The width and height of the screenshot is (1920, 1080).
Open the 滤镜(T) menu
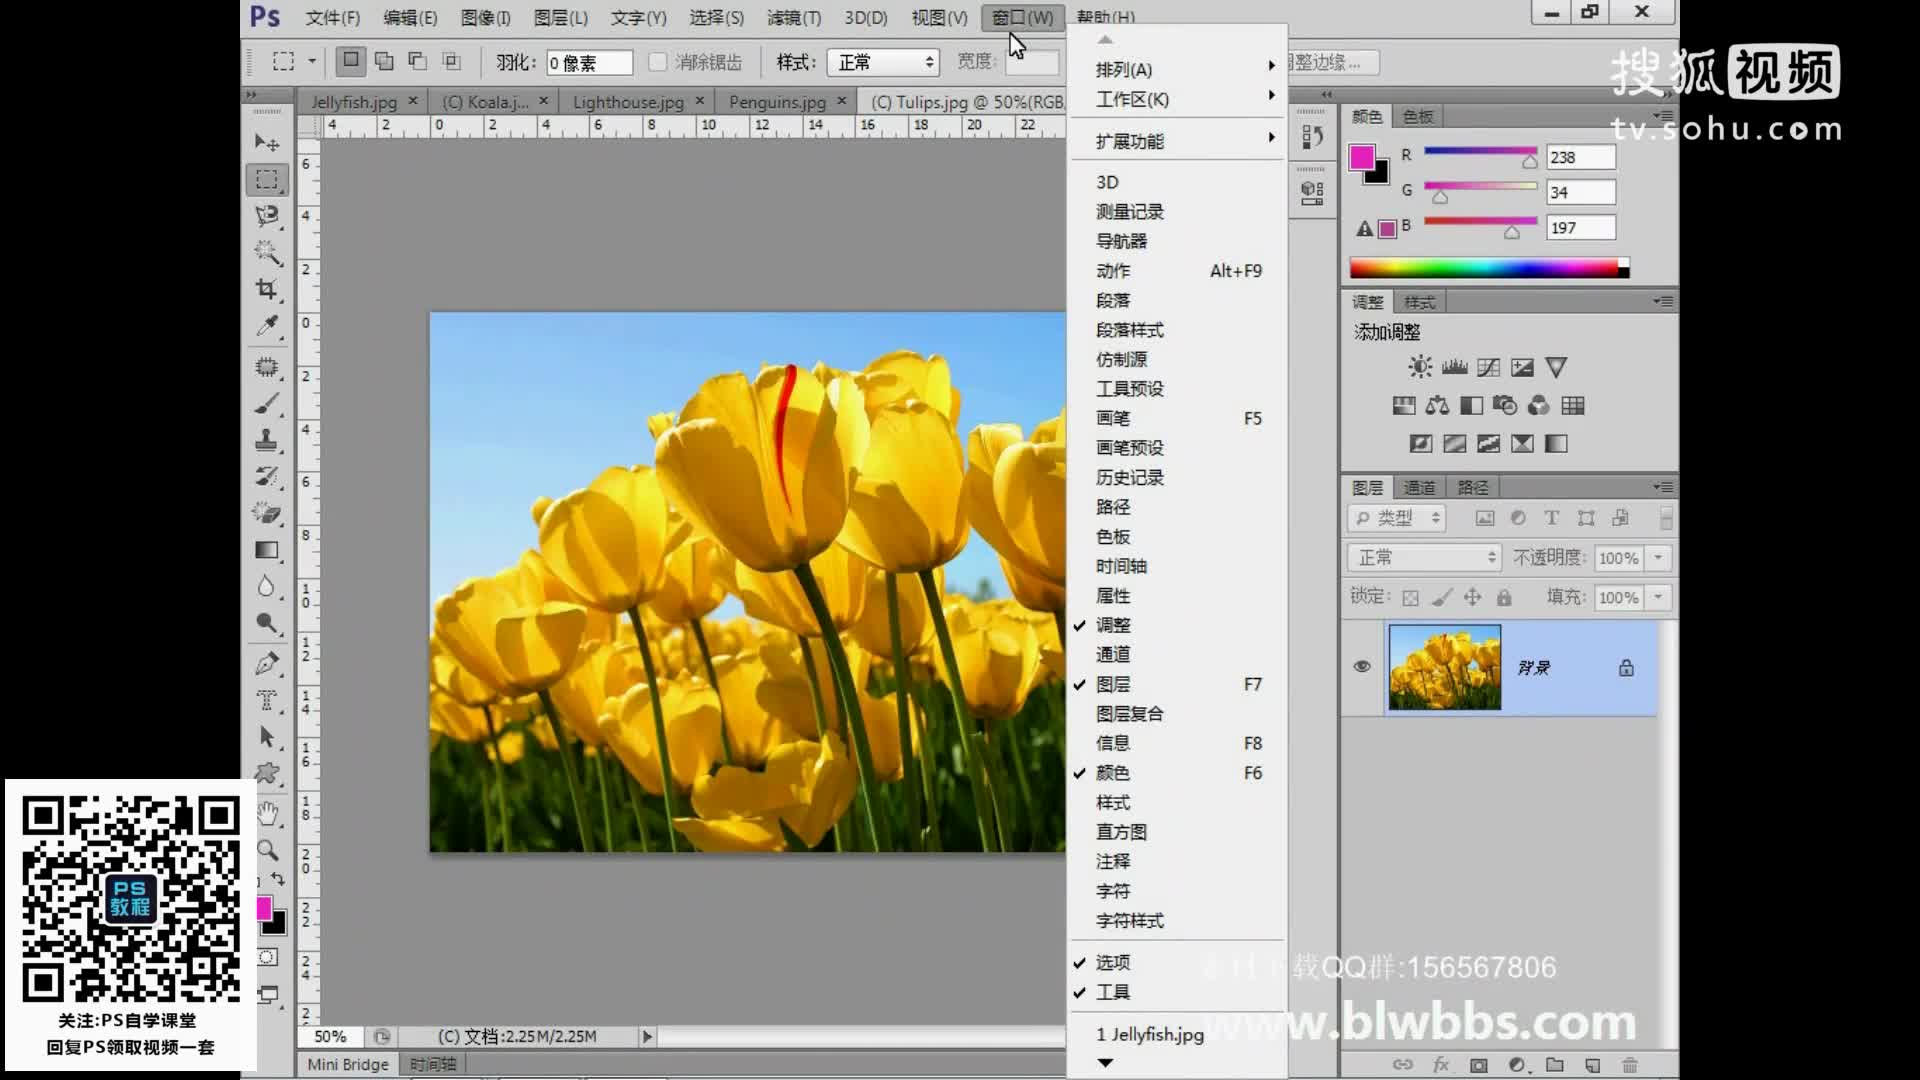793,17
